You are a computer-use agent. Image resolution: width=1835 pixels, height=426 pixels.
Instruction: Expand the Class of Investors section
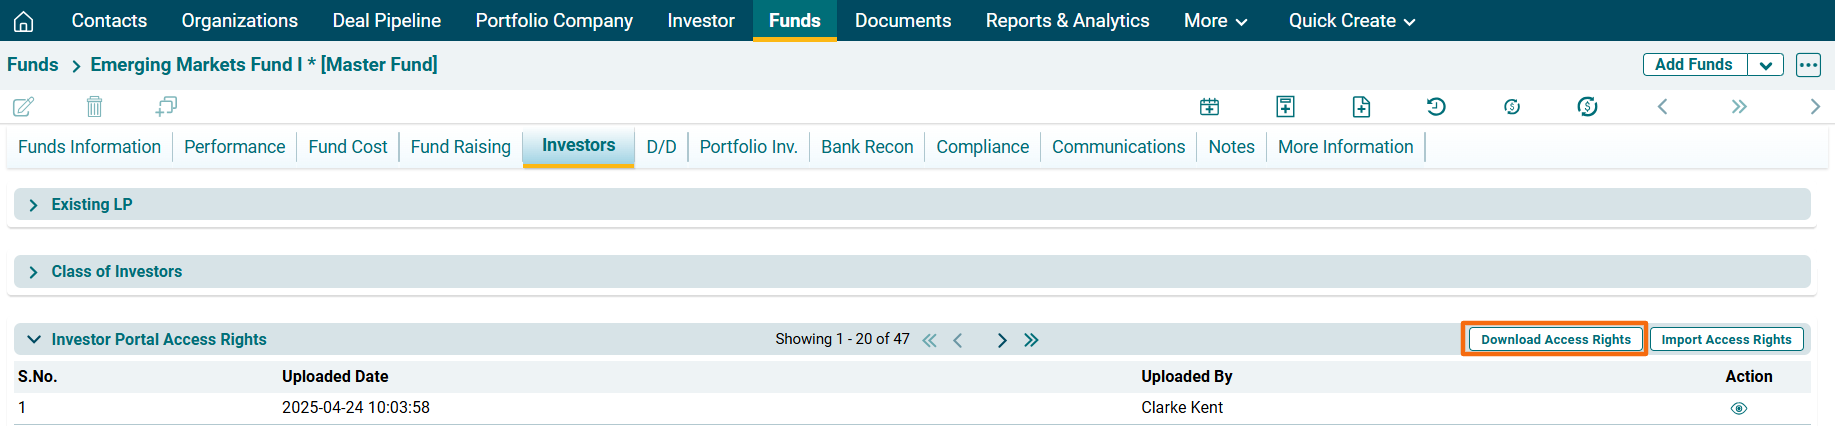[x=34, y=272]
